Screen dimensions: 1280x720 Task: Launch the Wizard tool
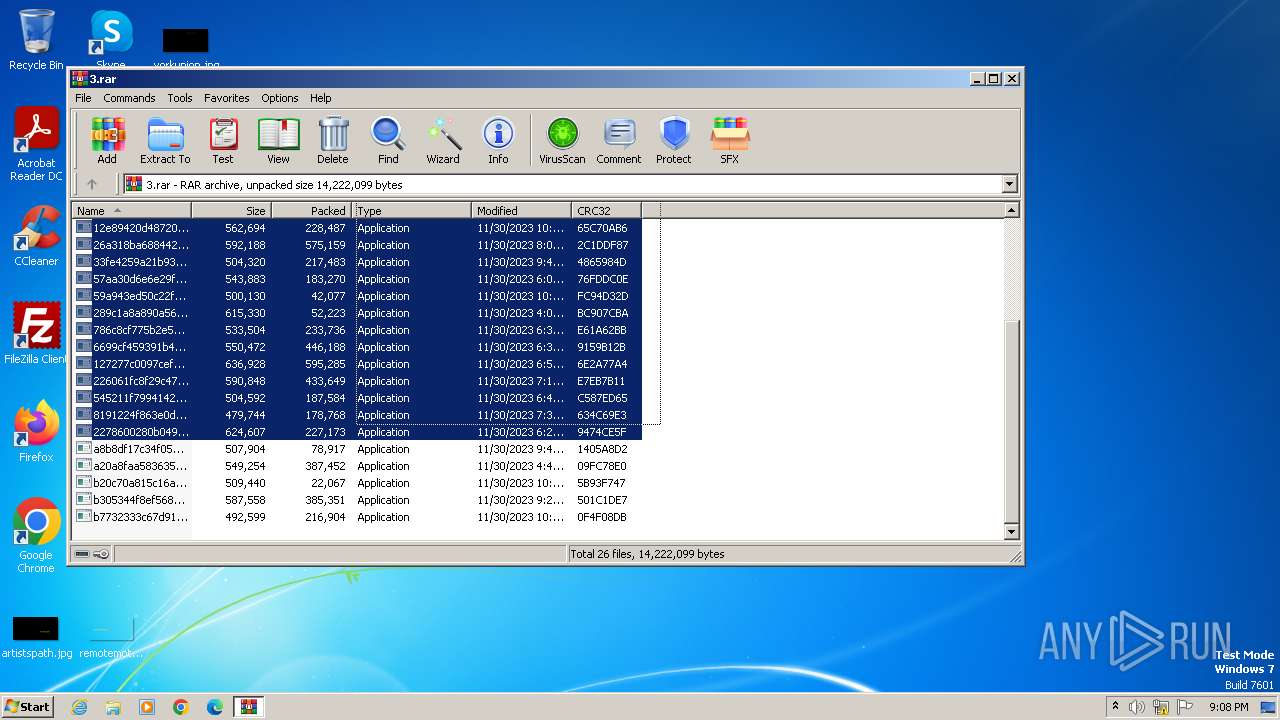coord(443,140)
